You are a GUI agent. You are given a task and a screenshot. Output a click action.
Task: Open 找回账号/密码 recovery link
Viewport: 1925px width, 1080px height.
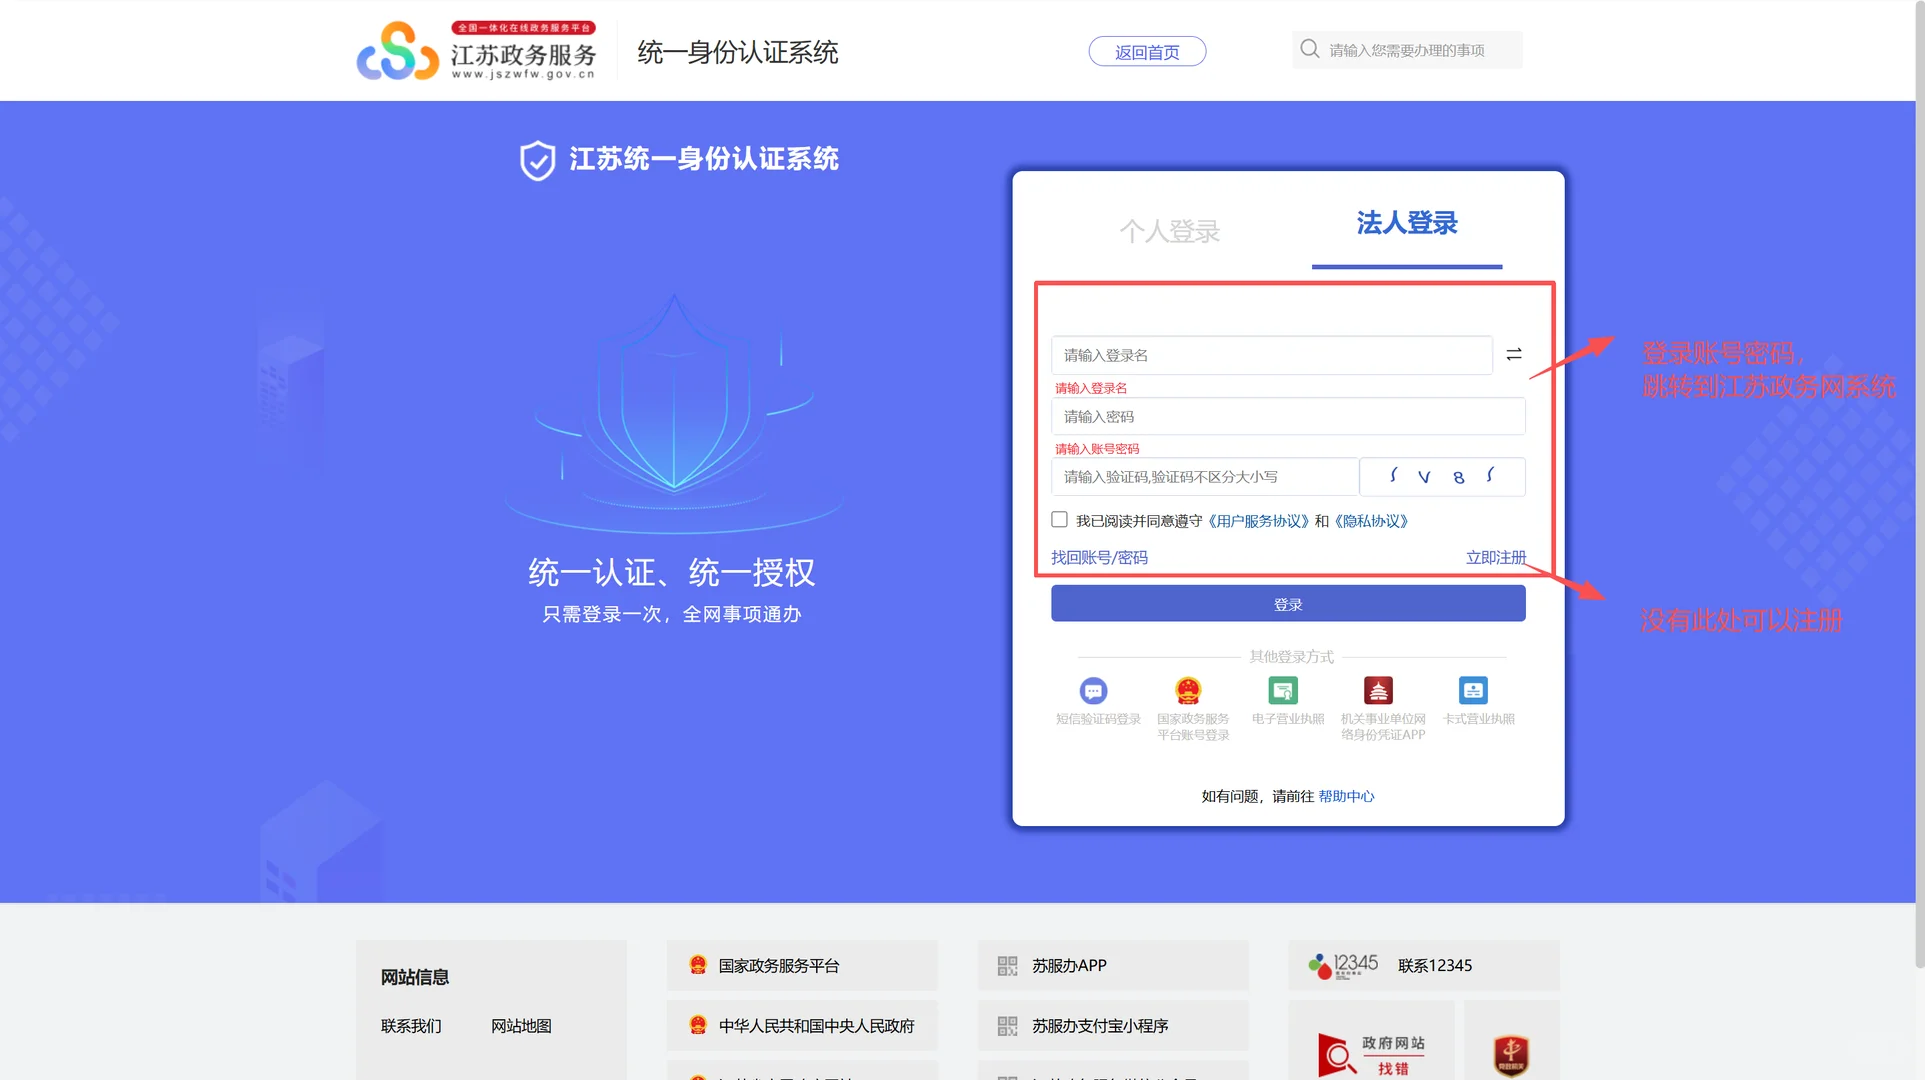click(1099, 557)
